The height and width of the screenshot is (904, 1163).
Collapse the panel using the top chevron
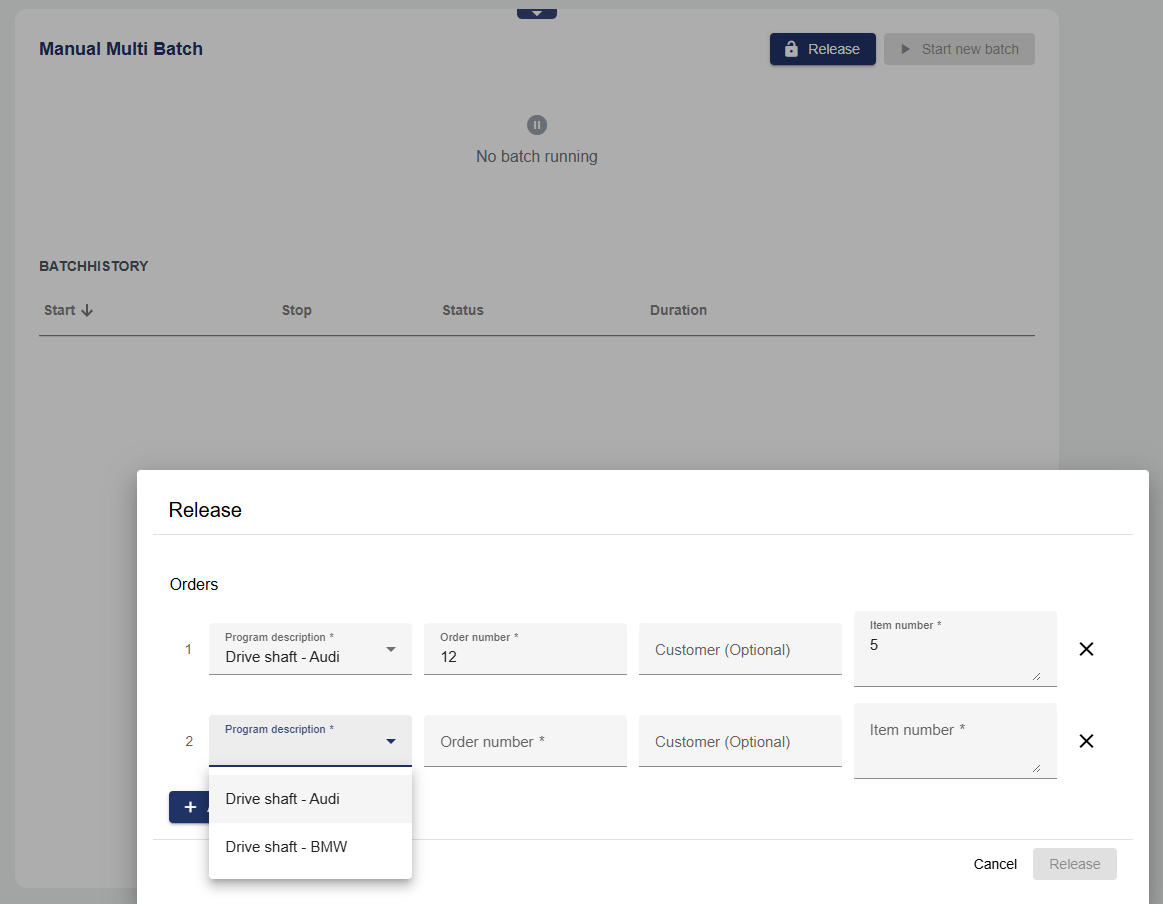point(537,13)
